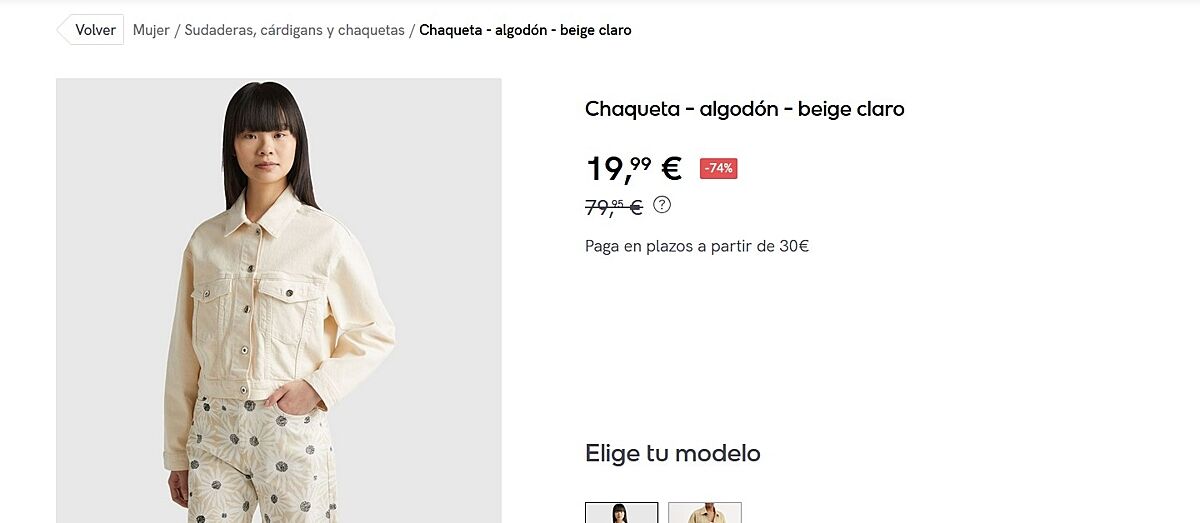The height and width of the screenshot is (523, 1200).
Task: Click the floral trousers in product photo
Action: coord(262,465)
